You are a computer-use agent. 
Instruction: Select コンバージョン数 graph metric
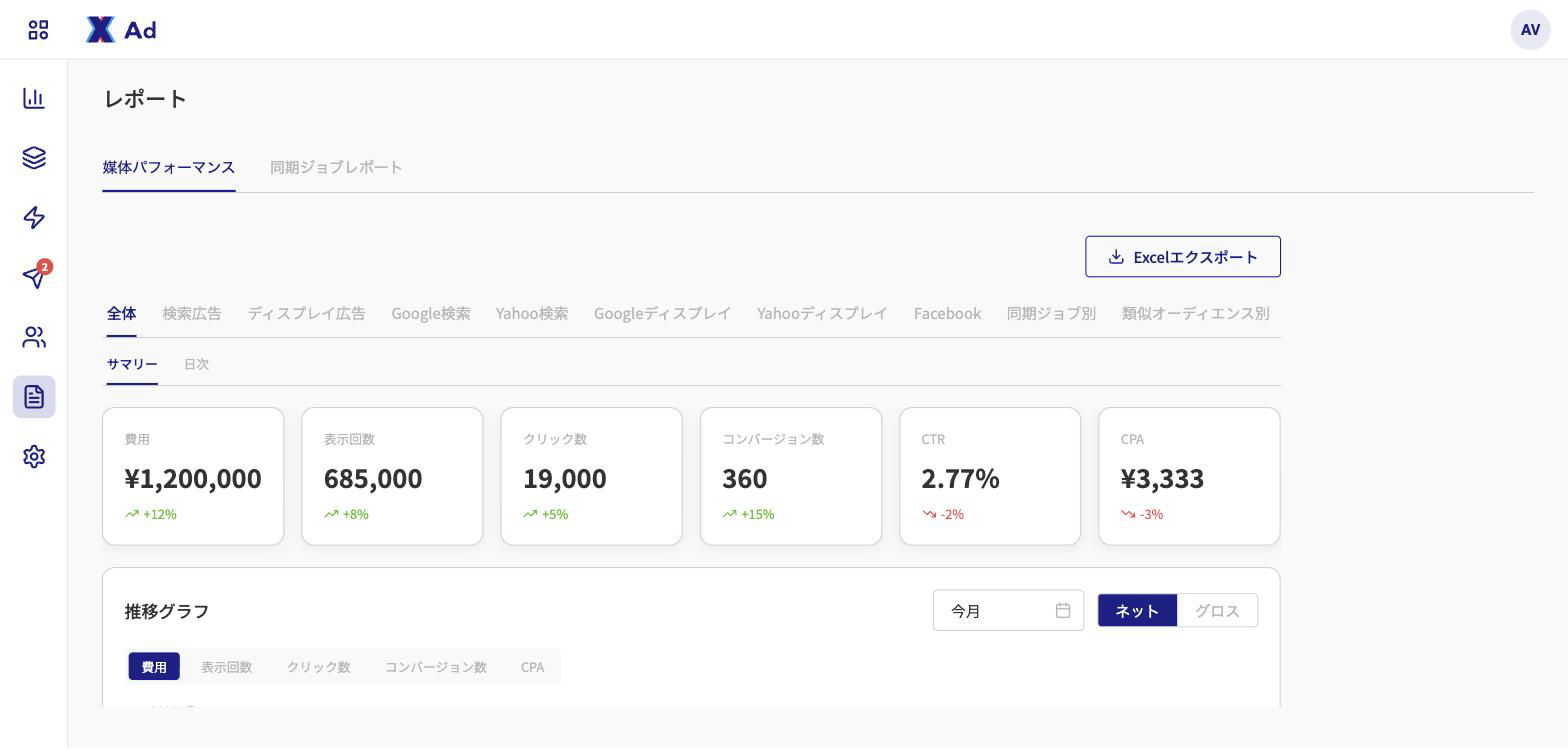point(436,667)
